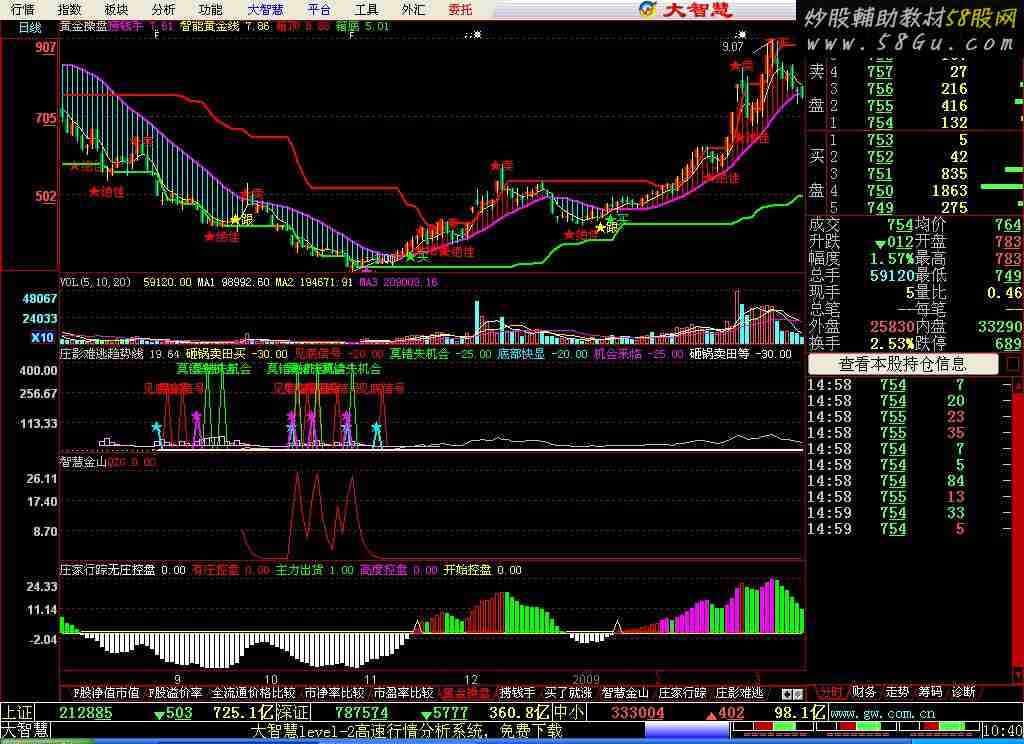The height and width of the screenshot is (744, 1024).
Task: Click the 跌停 value 689
Action: (x=1008, y=344)
